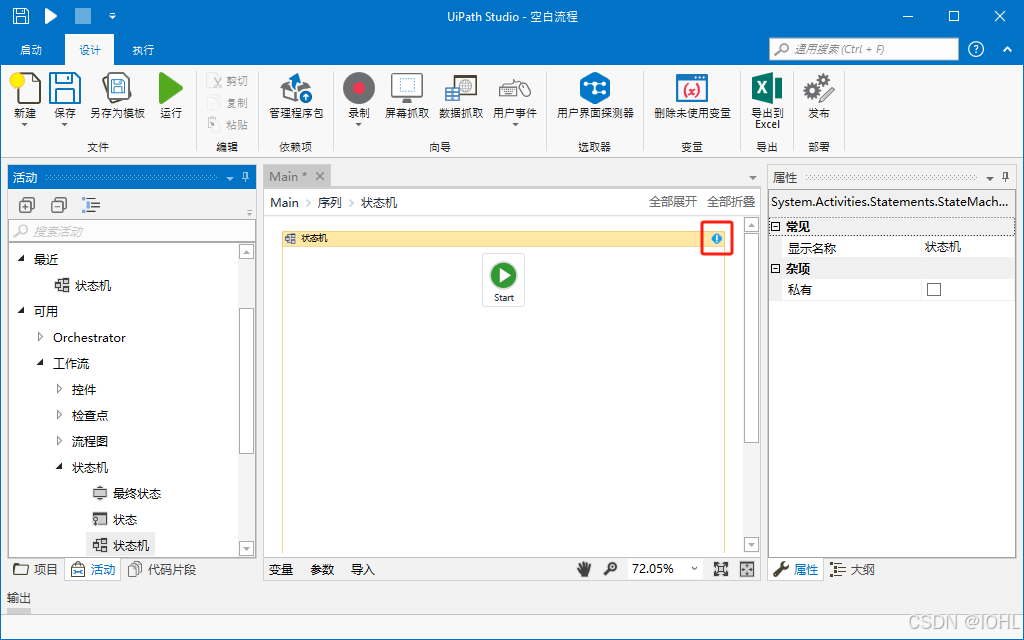Close the Main document tab

click(320, 176)
